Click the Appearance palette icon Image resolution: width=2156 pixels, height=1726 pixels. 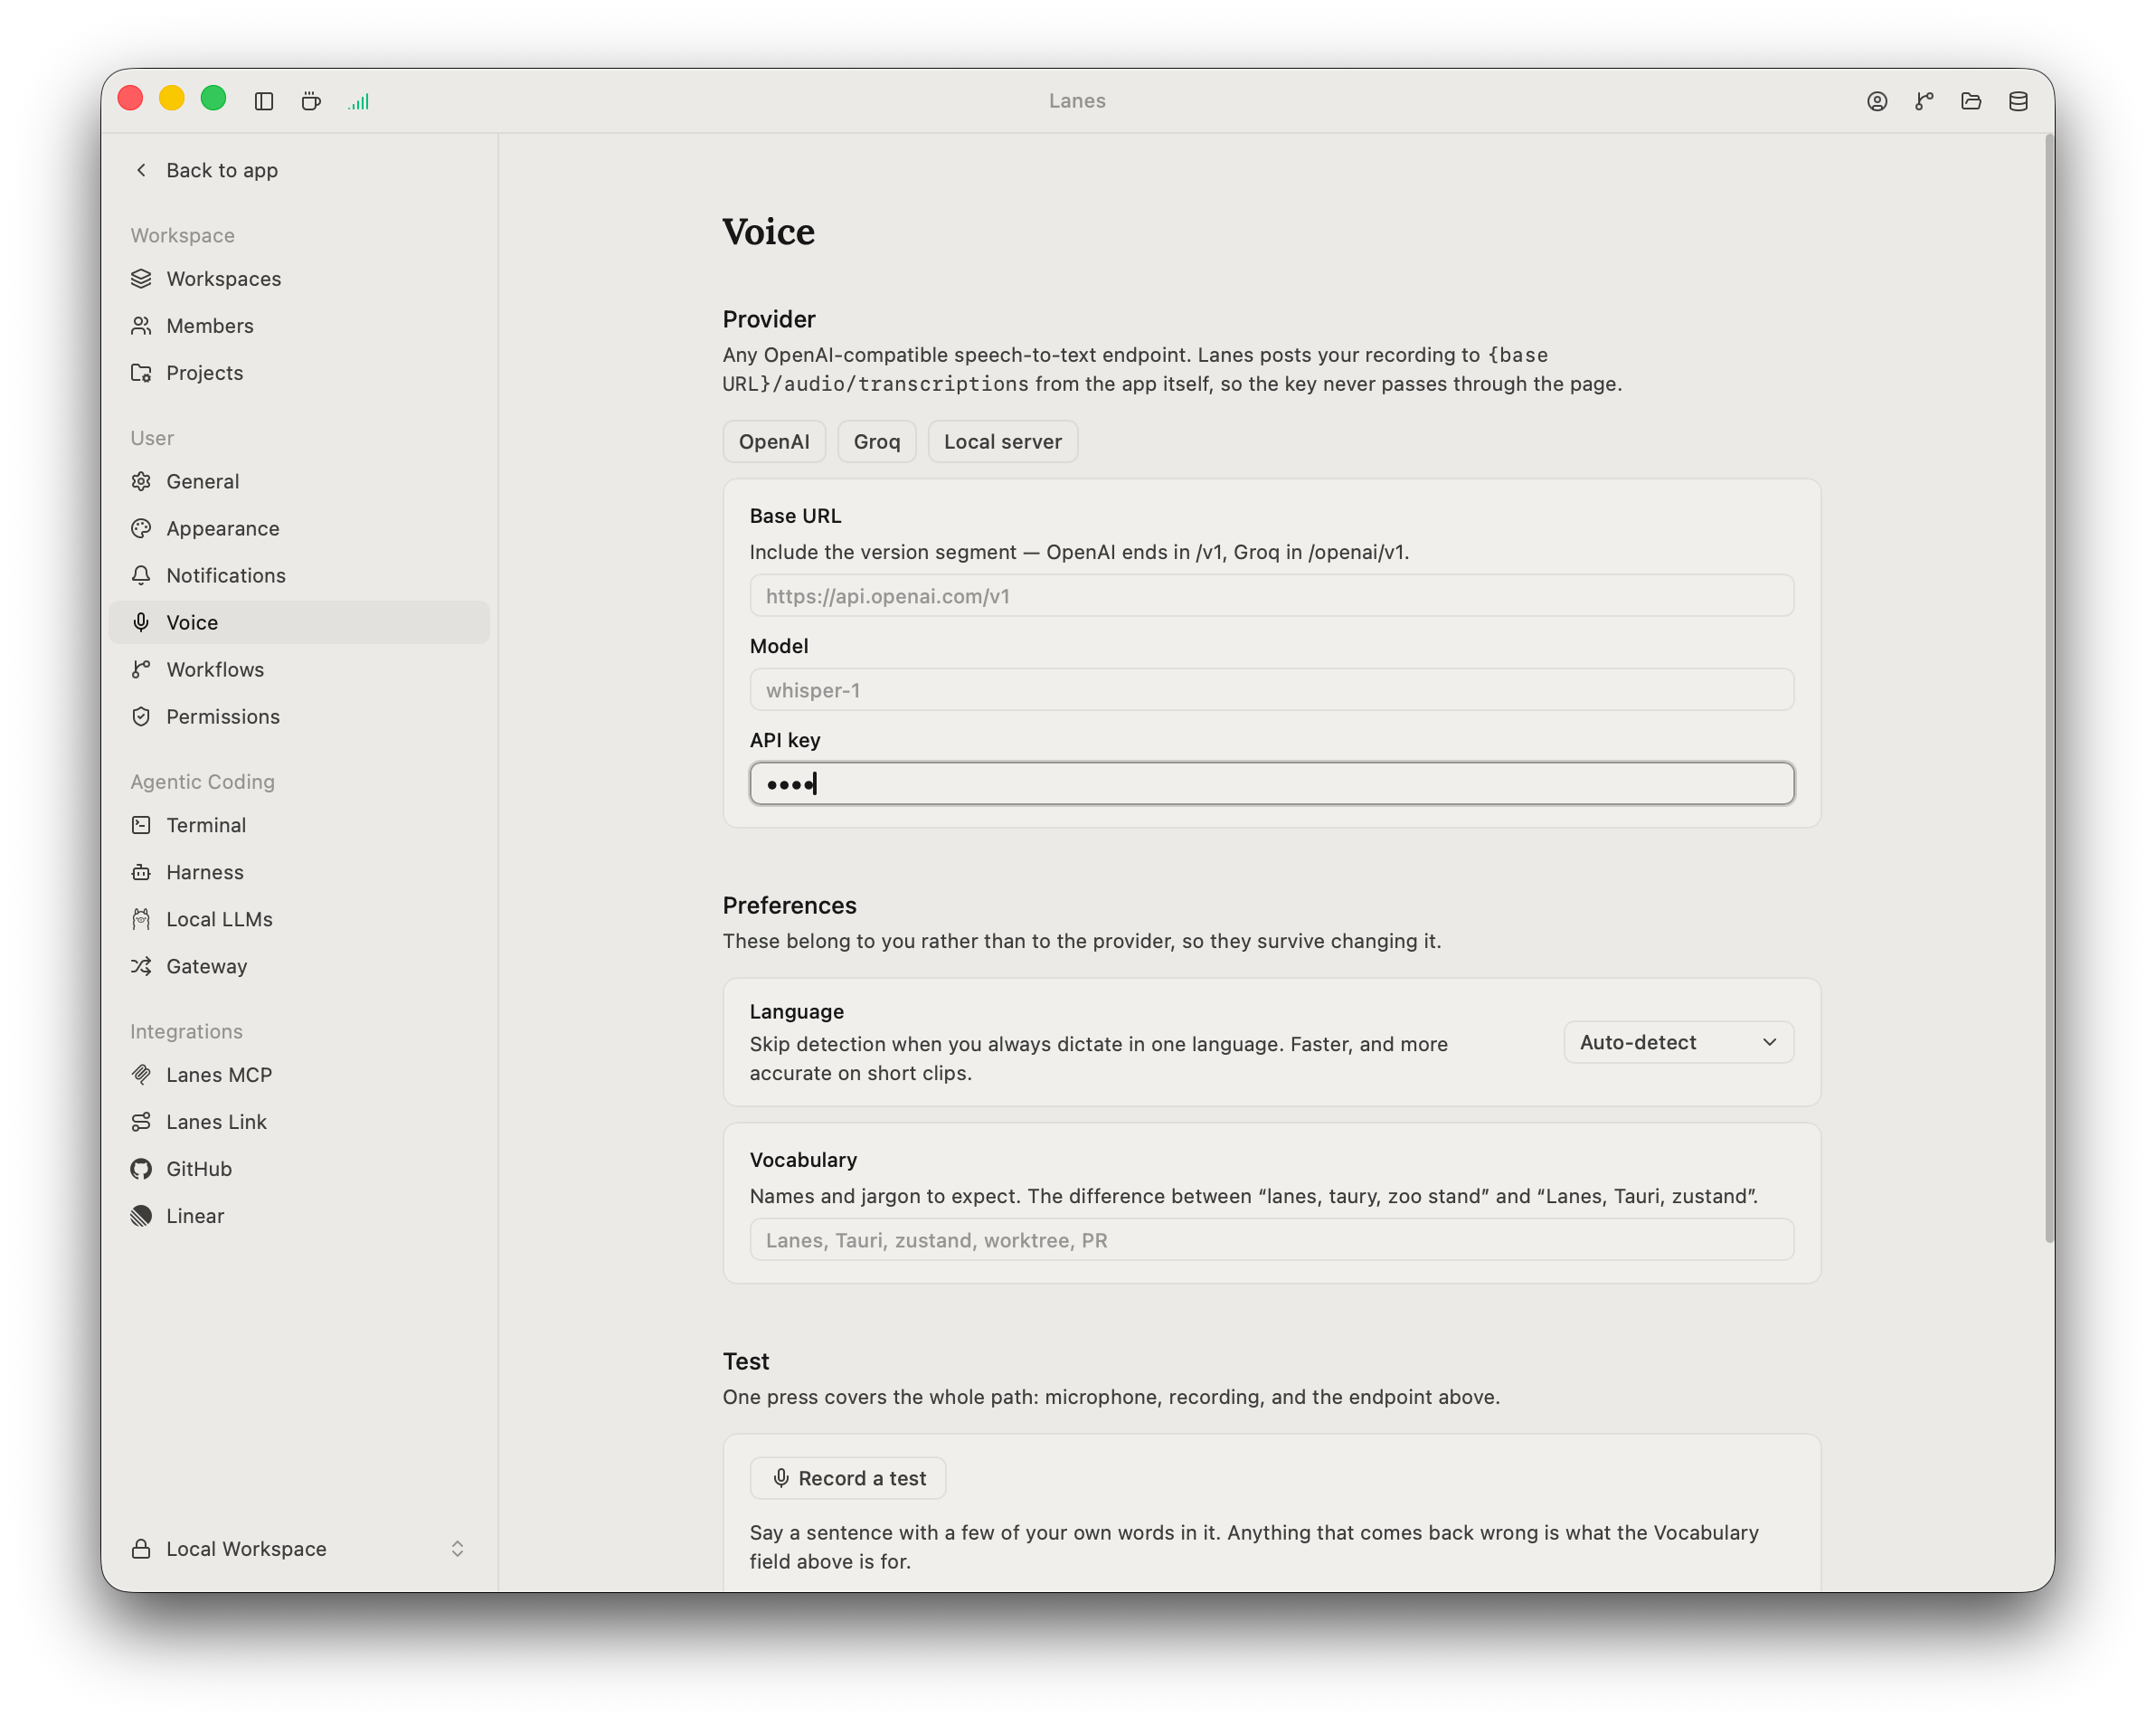click(141, 528)
